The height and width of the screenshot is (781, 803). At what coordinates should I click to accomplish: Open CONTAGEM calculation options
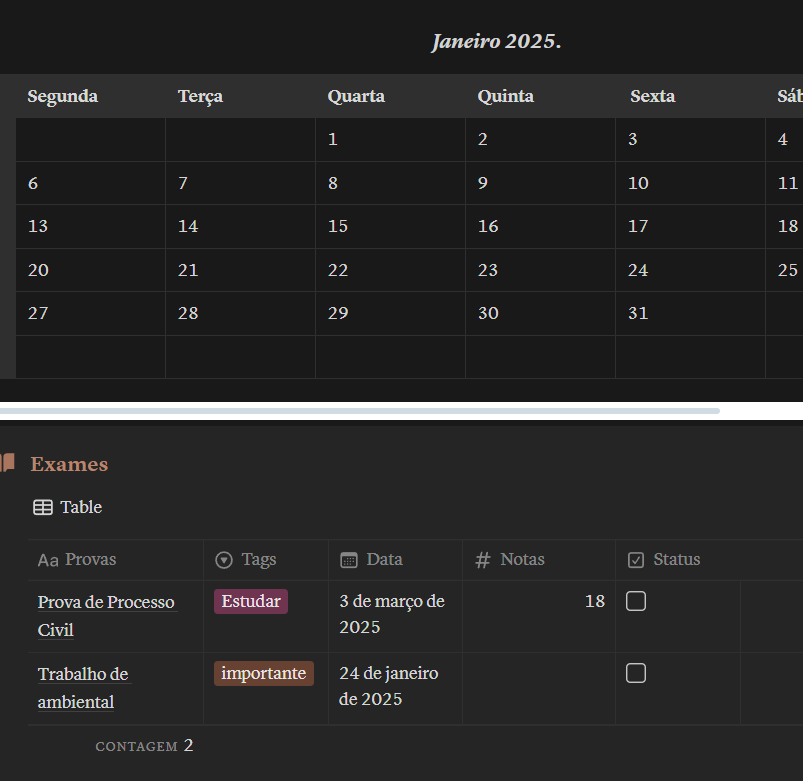point(143,746)
